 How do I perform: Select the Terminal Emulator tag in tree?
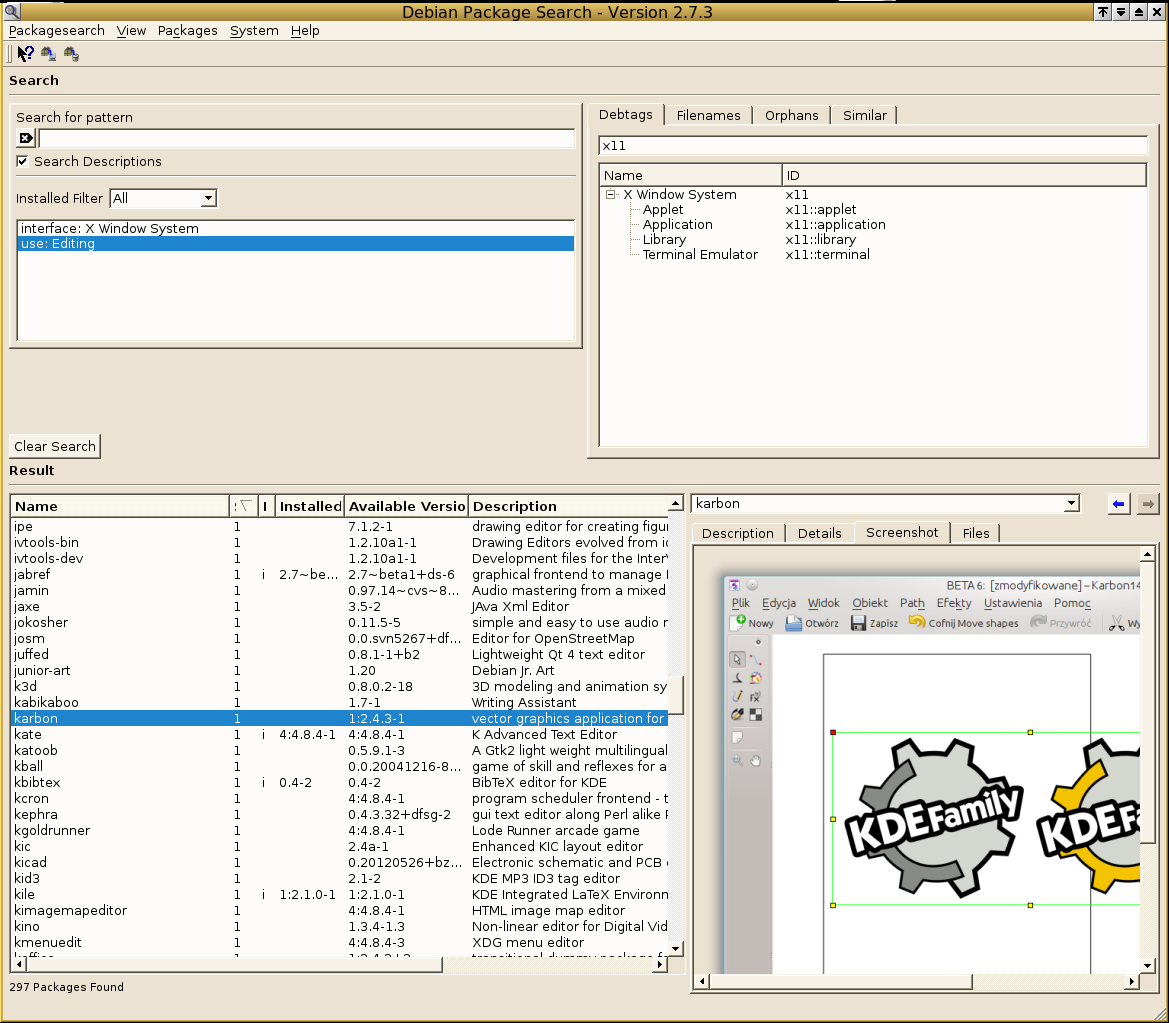[700, 254]
